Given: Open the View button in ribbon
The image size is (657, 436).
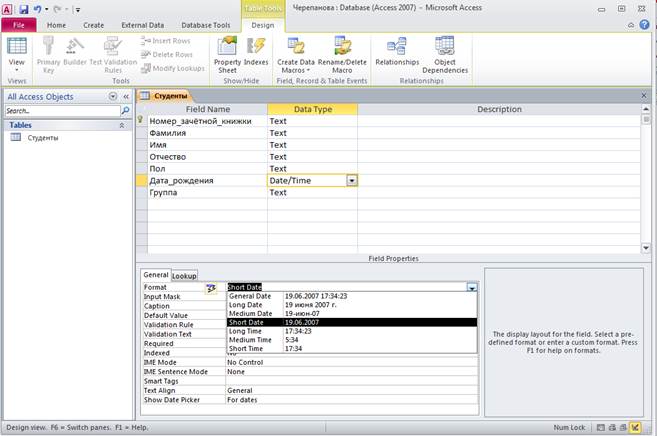Looking at the screenshot, I should pyautogui.click(x=17, y=54).
